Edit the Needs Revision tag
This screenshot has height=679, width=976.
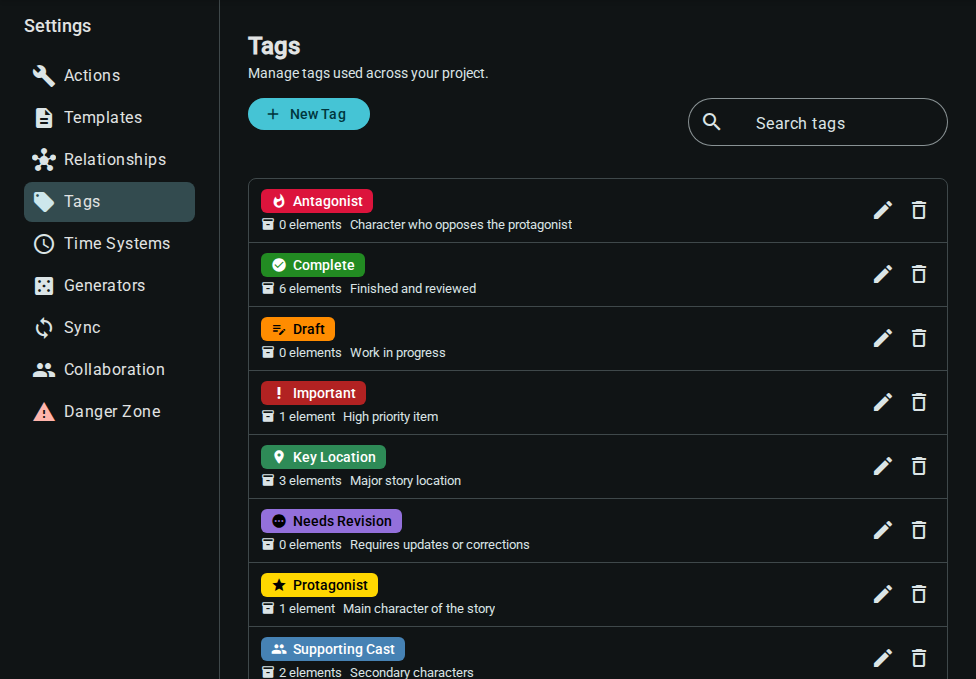pyautogui.click(x=883, y=531)
